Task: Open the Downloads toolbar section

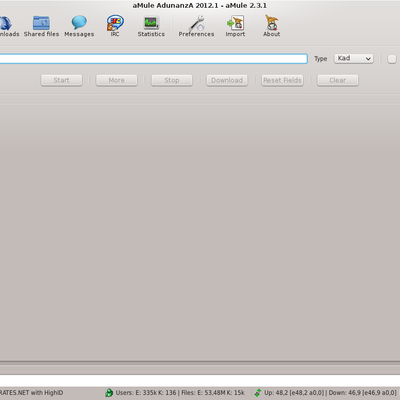Action: pos(7,26)
